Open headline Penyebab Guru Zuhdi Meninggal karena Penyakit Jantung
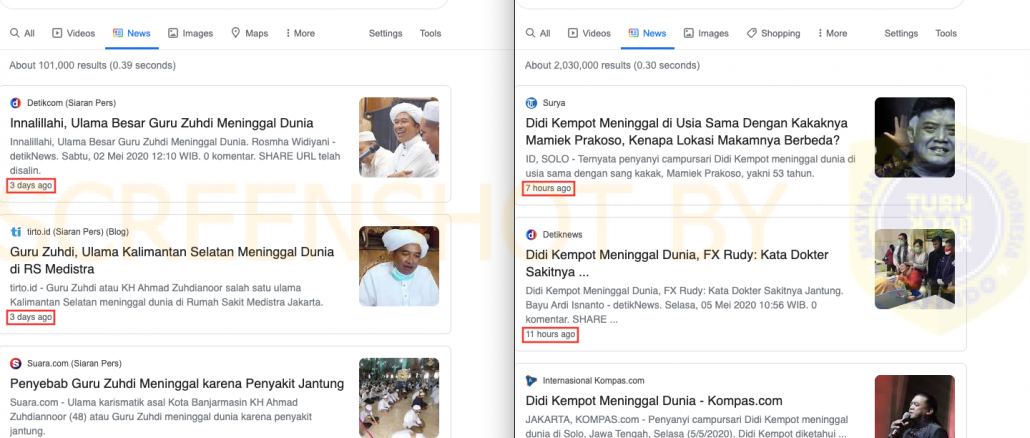This screenshot has width=1030, height=438. pyautogui.click(x=177, y=383)
